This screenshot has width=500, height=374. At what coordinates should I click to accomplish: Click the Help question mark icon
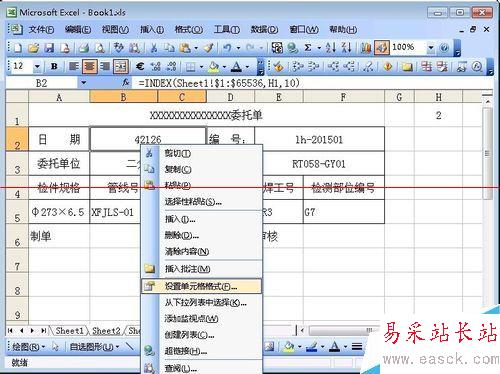(x=444, y=48)
